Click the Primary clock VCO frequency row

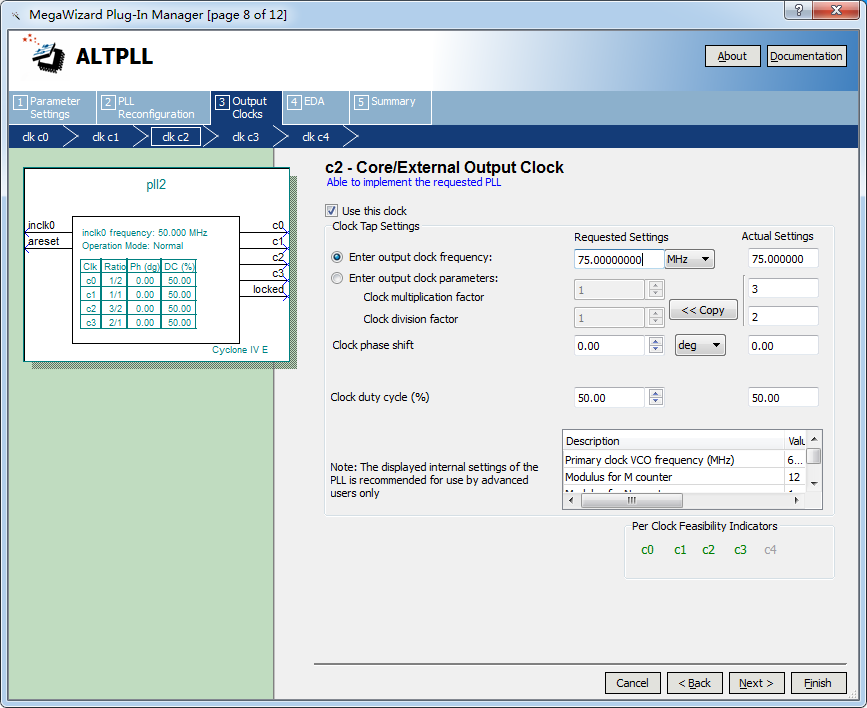[685, 460]
